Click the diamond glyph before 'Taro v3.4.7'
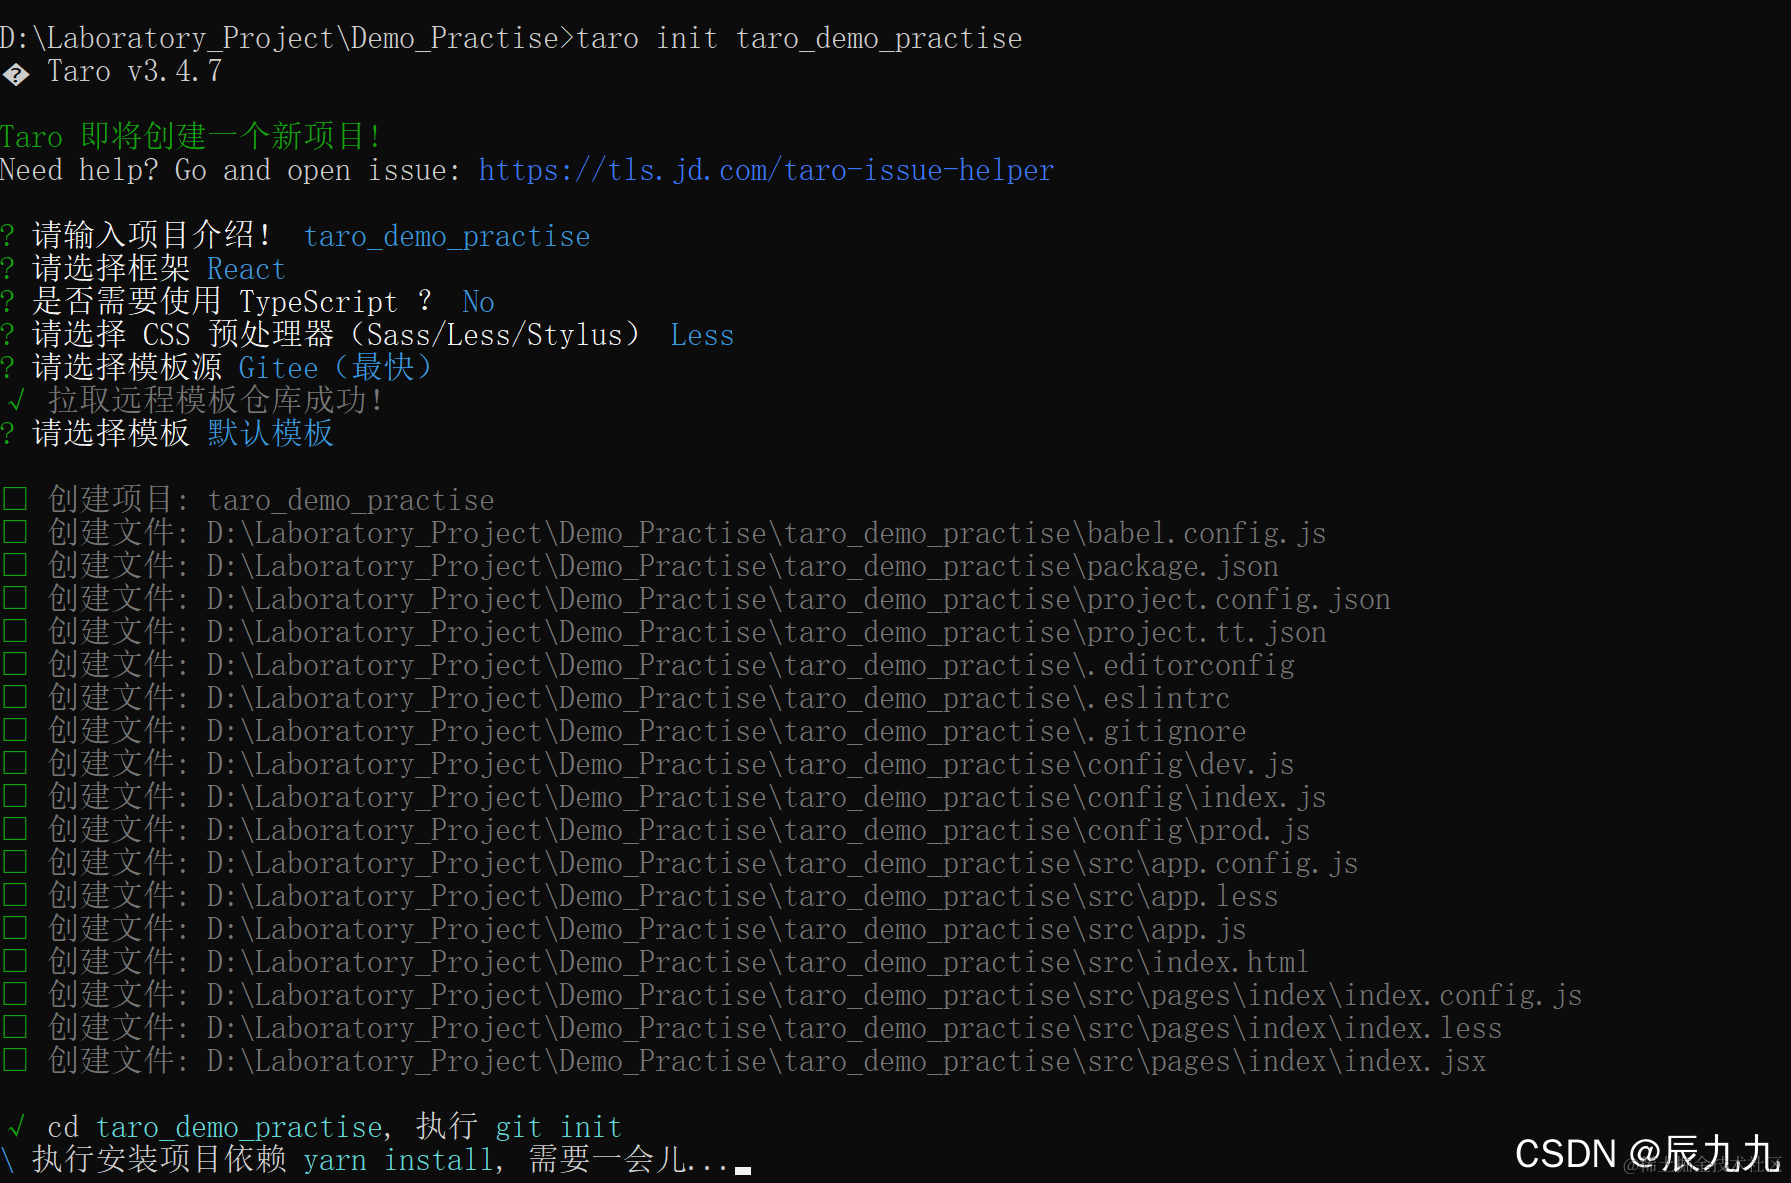The width and height of the screenshot is (1791, 1183). (15, 73)
